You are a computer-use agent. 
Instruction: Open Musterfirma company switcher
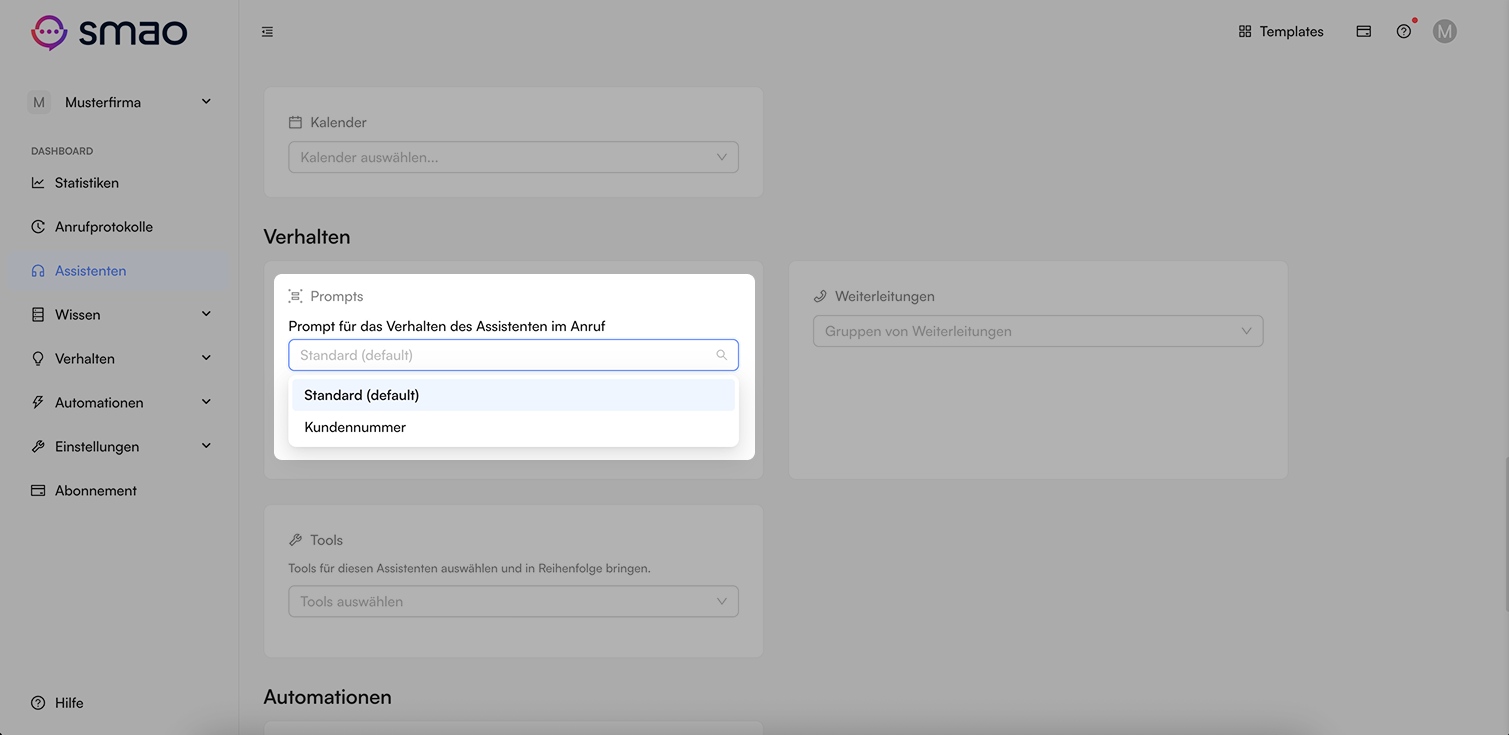pos(120,102)
